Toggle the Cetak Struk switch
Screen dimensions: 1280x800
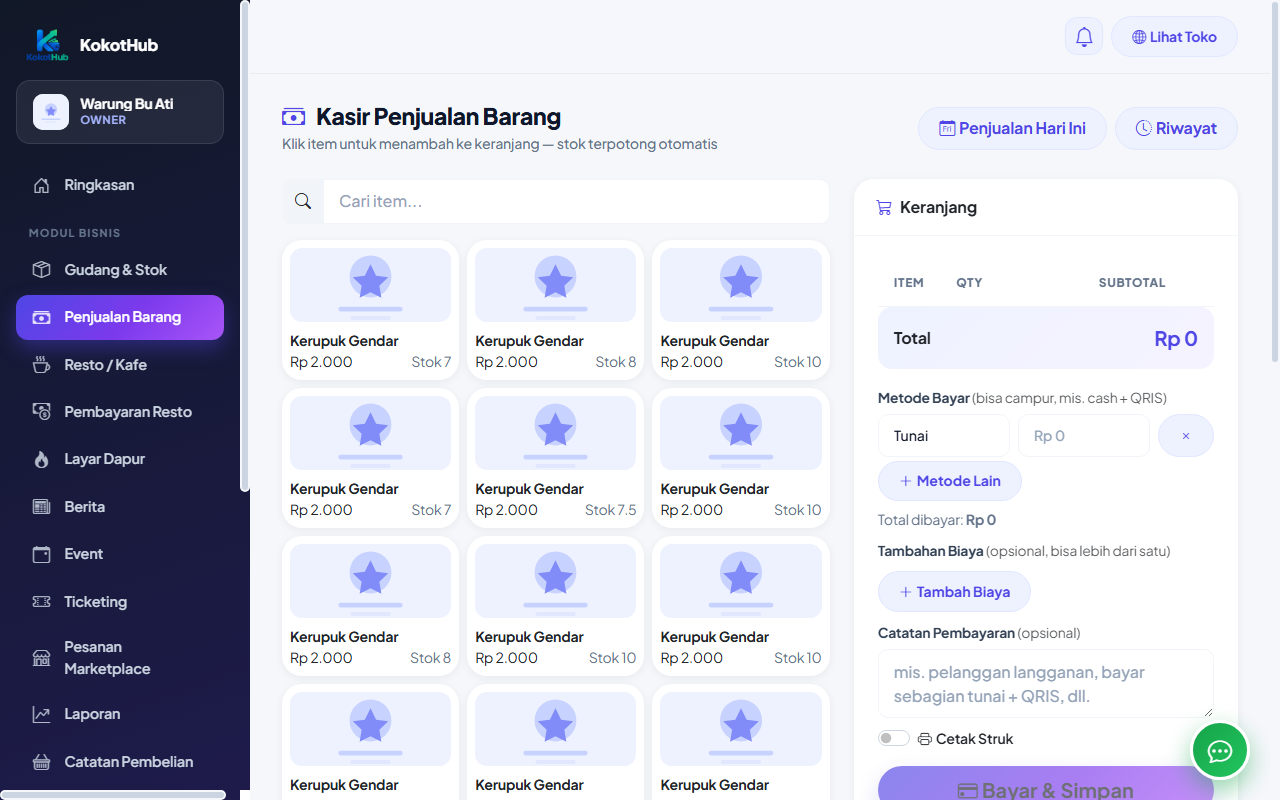tap(894, 739)
